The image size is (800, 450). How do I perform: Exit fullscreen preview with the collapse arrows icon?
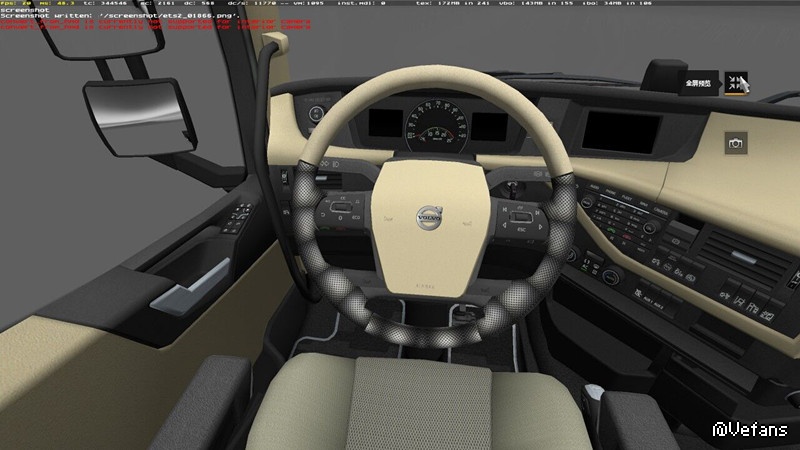pos(736,83)
